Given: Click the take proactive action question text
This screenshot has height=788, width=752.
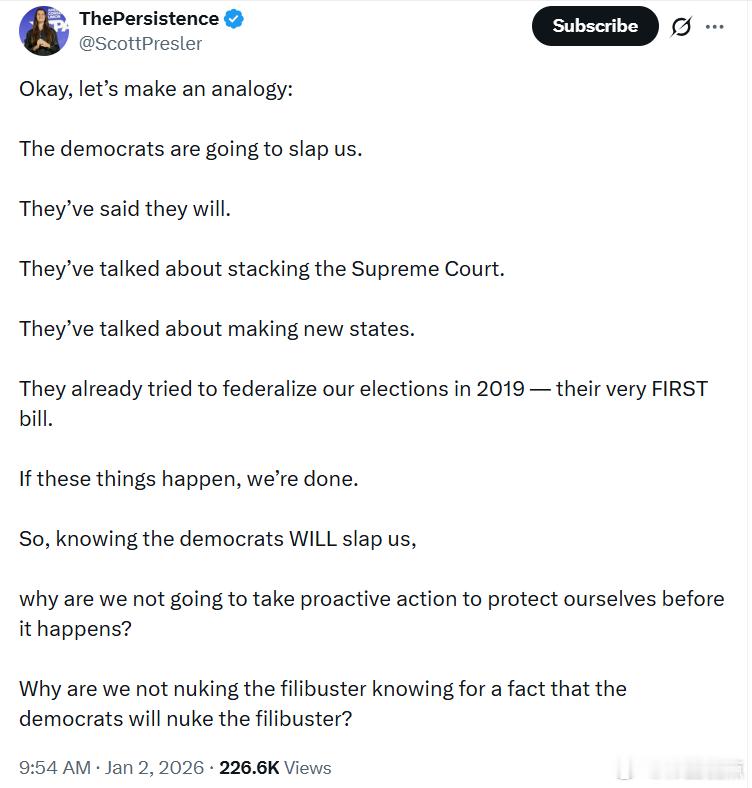Looking at the screenshot, I should click(371, 614).
